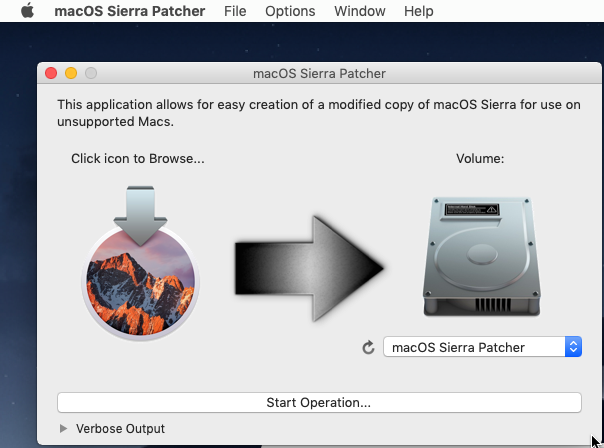This screenshot has height=448, width=604.
Task: Open the Window menu
Action: coord(360,11)
